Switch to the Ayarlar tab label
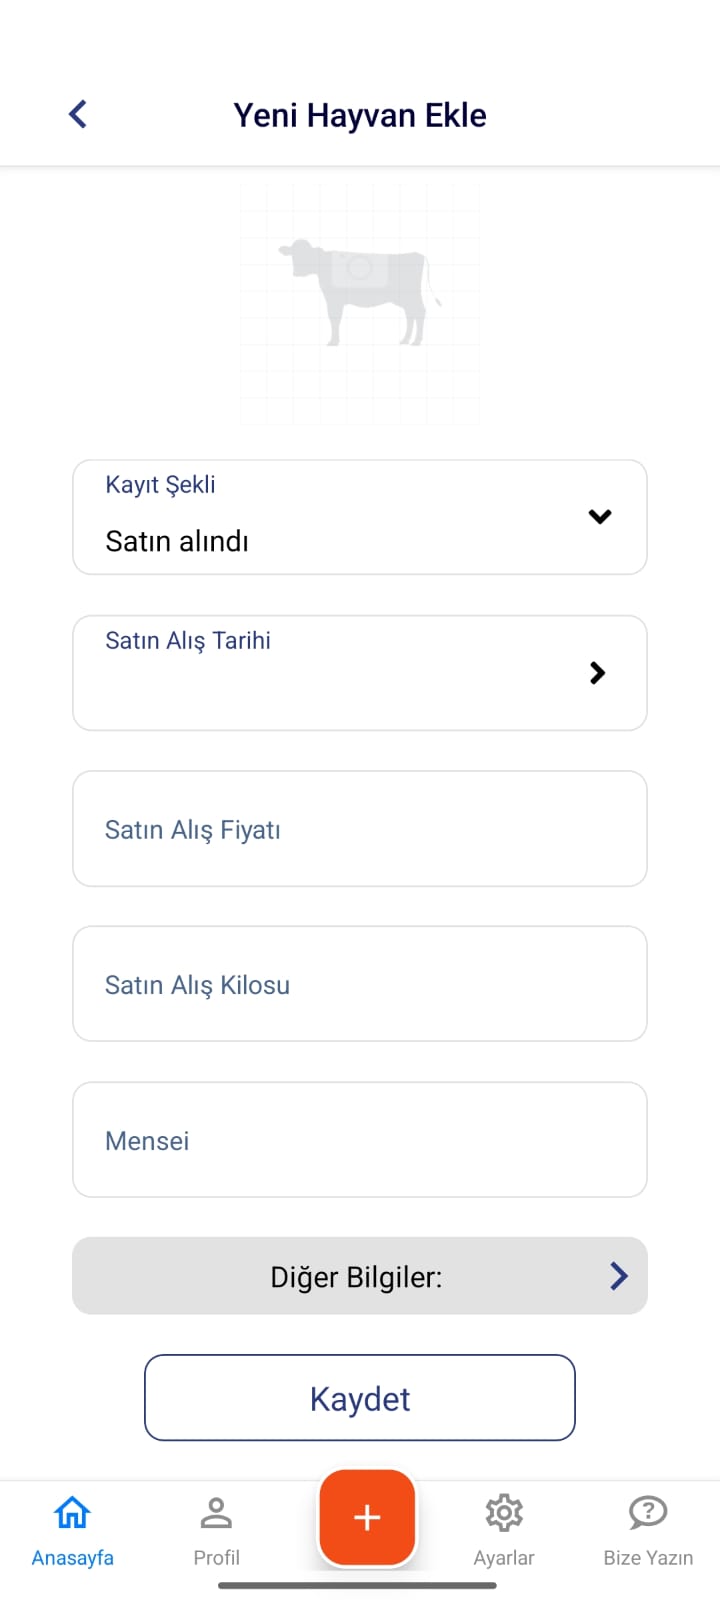 (x=504, y=1558)
